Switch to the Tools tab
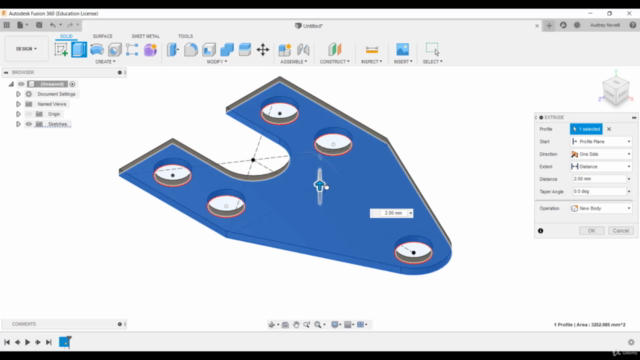The image size is (640, 360). click(x=185, y=36)
